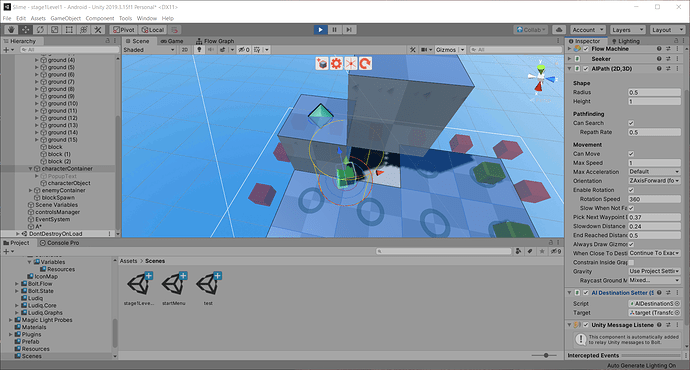
Task: Switch to the Game tab
Action: pos(172,41)
